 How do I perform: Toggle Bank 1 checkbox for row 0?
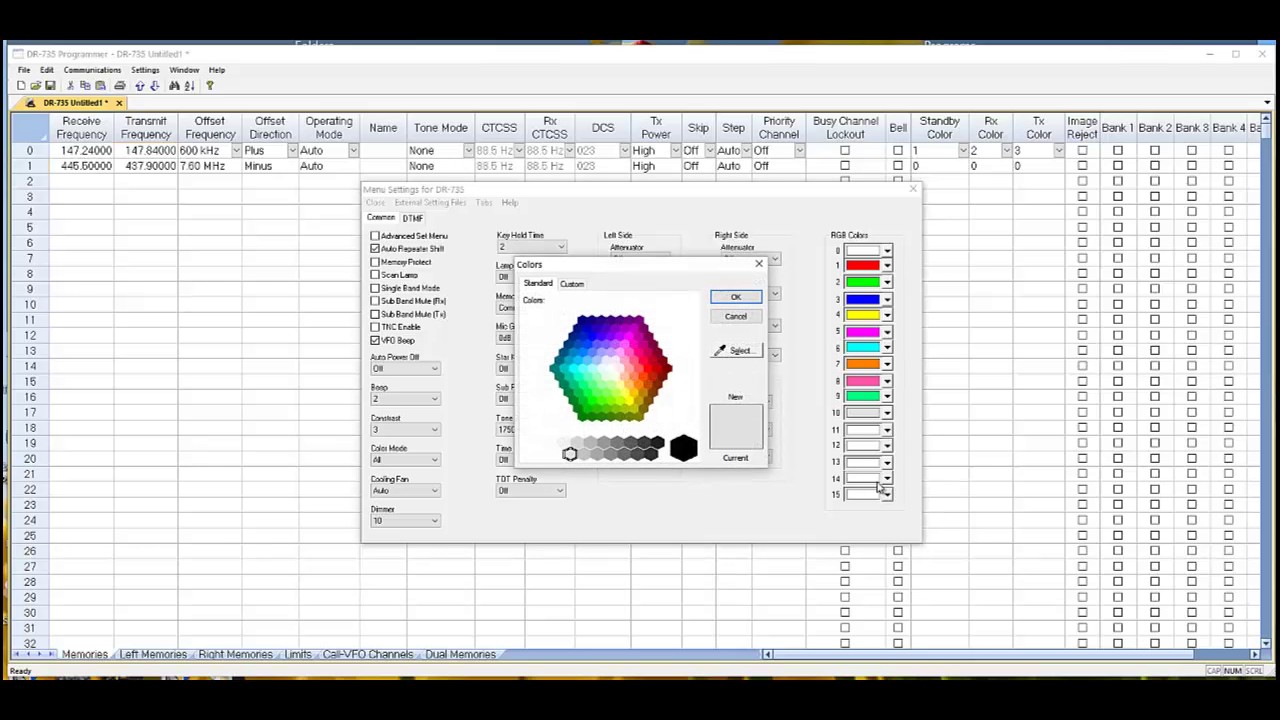pyautogui.click(x=1118, y=151)
